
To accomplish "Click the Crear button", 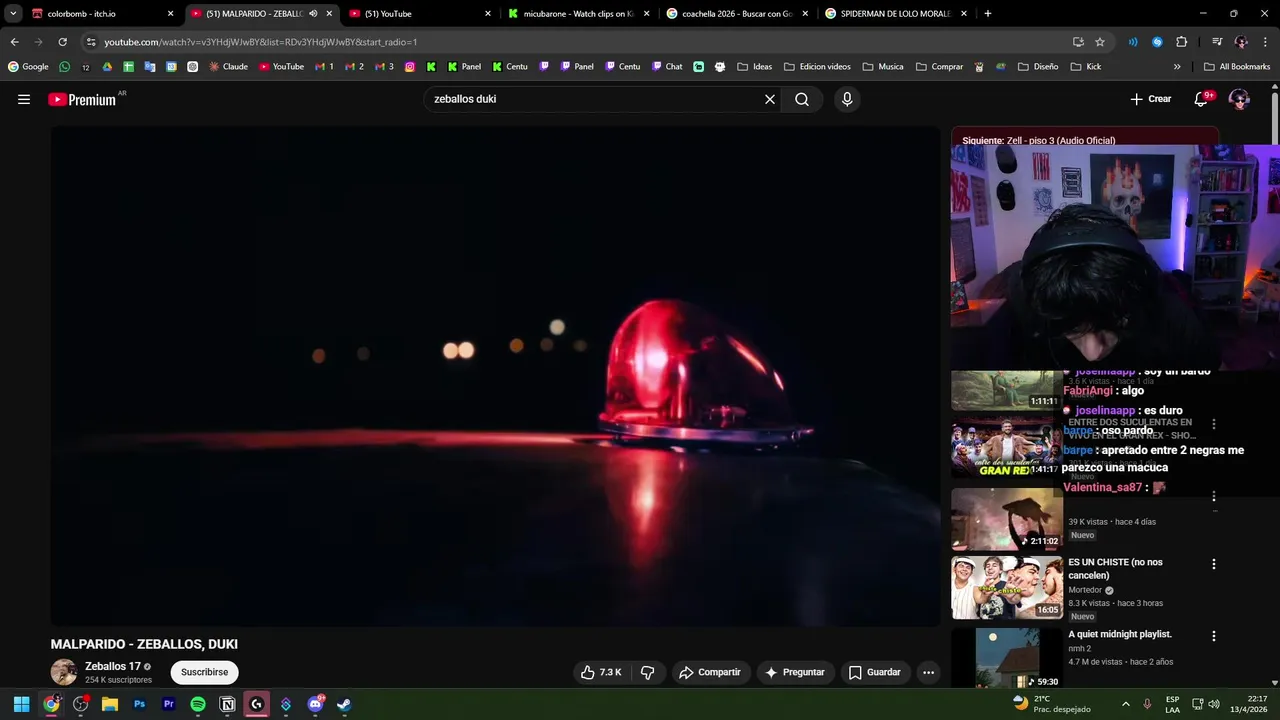I will [1150, 99].
